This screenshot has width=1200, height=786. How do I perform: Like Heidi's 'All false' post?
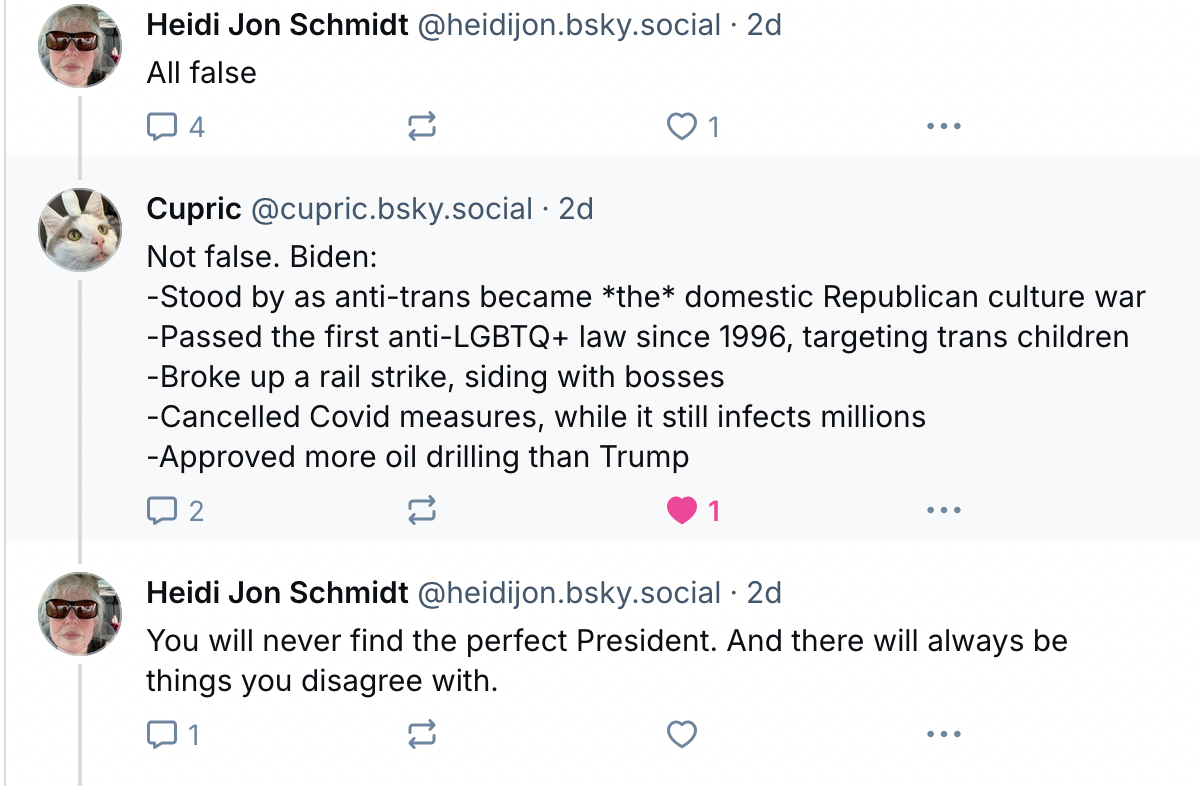point(681,127)
